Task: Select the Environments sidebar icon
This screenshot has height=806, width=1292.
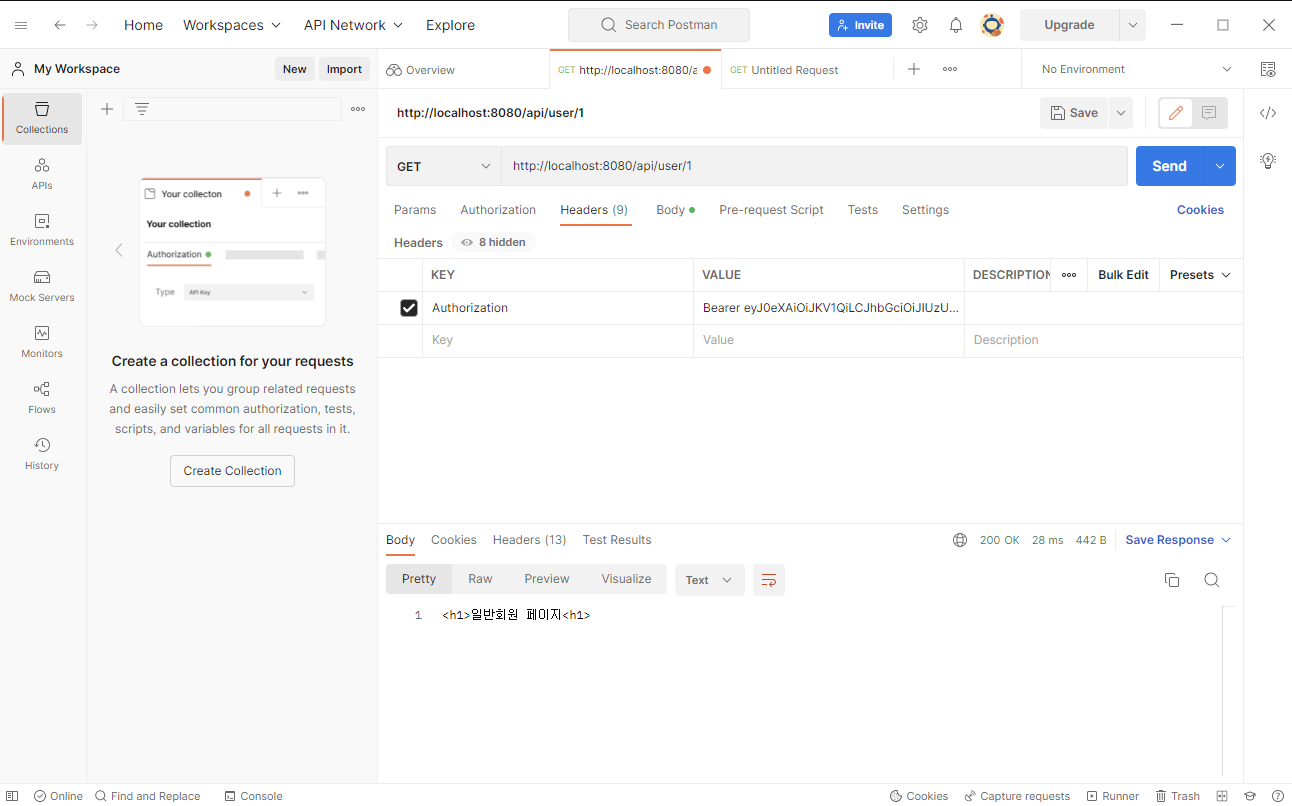Action: pyautogui.click(x=41, y=232)
